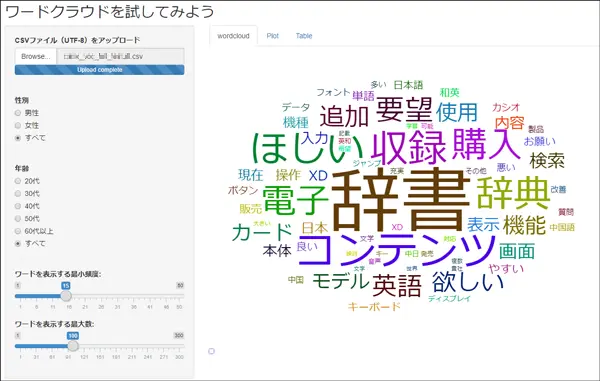Screen dimensions: 600x381
Task: Click the word 日本 in the cloud
Action: pyautogui.click(x=315, y=228)
